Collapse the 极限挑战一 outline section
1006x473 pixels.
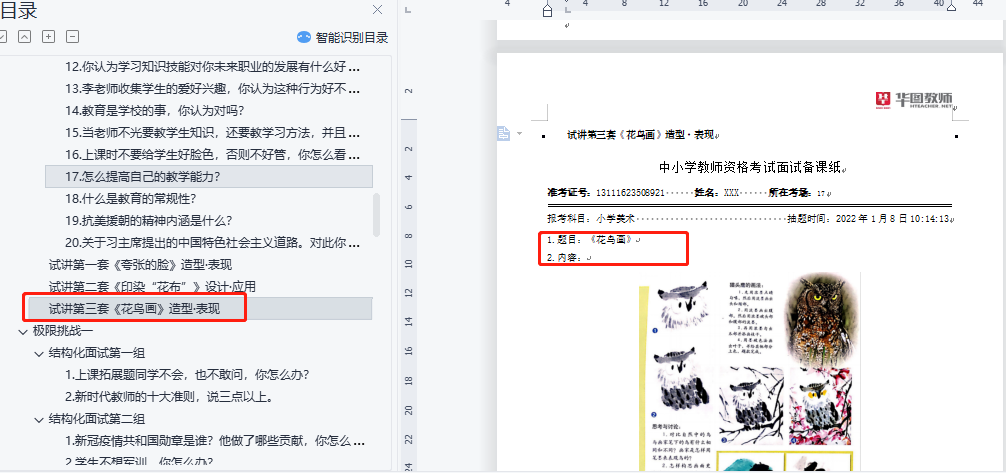point(23,330)
